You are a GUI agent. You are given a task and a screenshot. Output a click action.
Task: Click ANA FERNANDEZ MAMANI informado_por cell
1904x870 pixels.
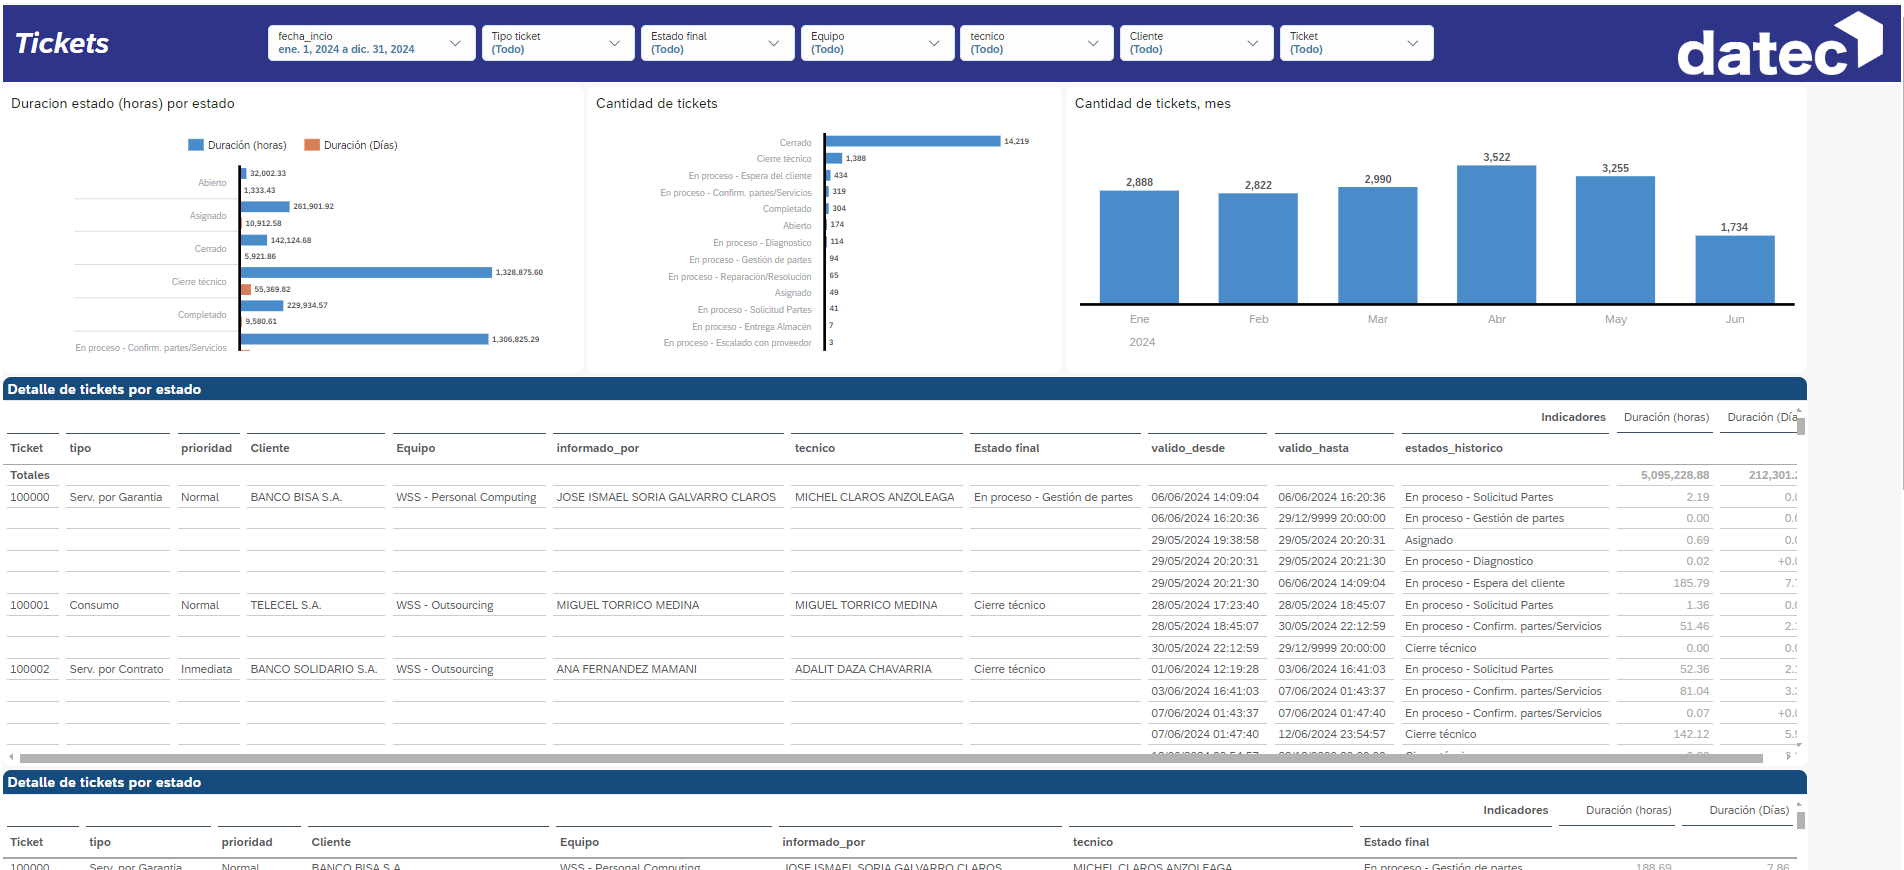627,669
